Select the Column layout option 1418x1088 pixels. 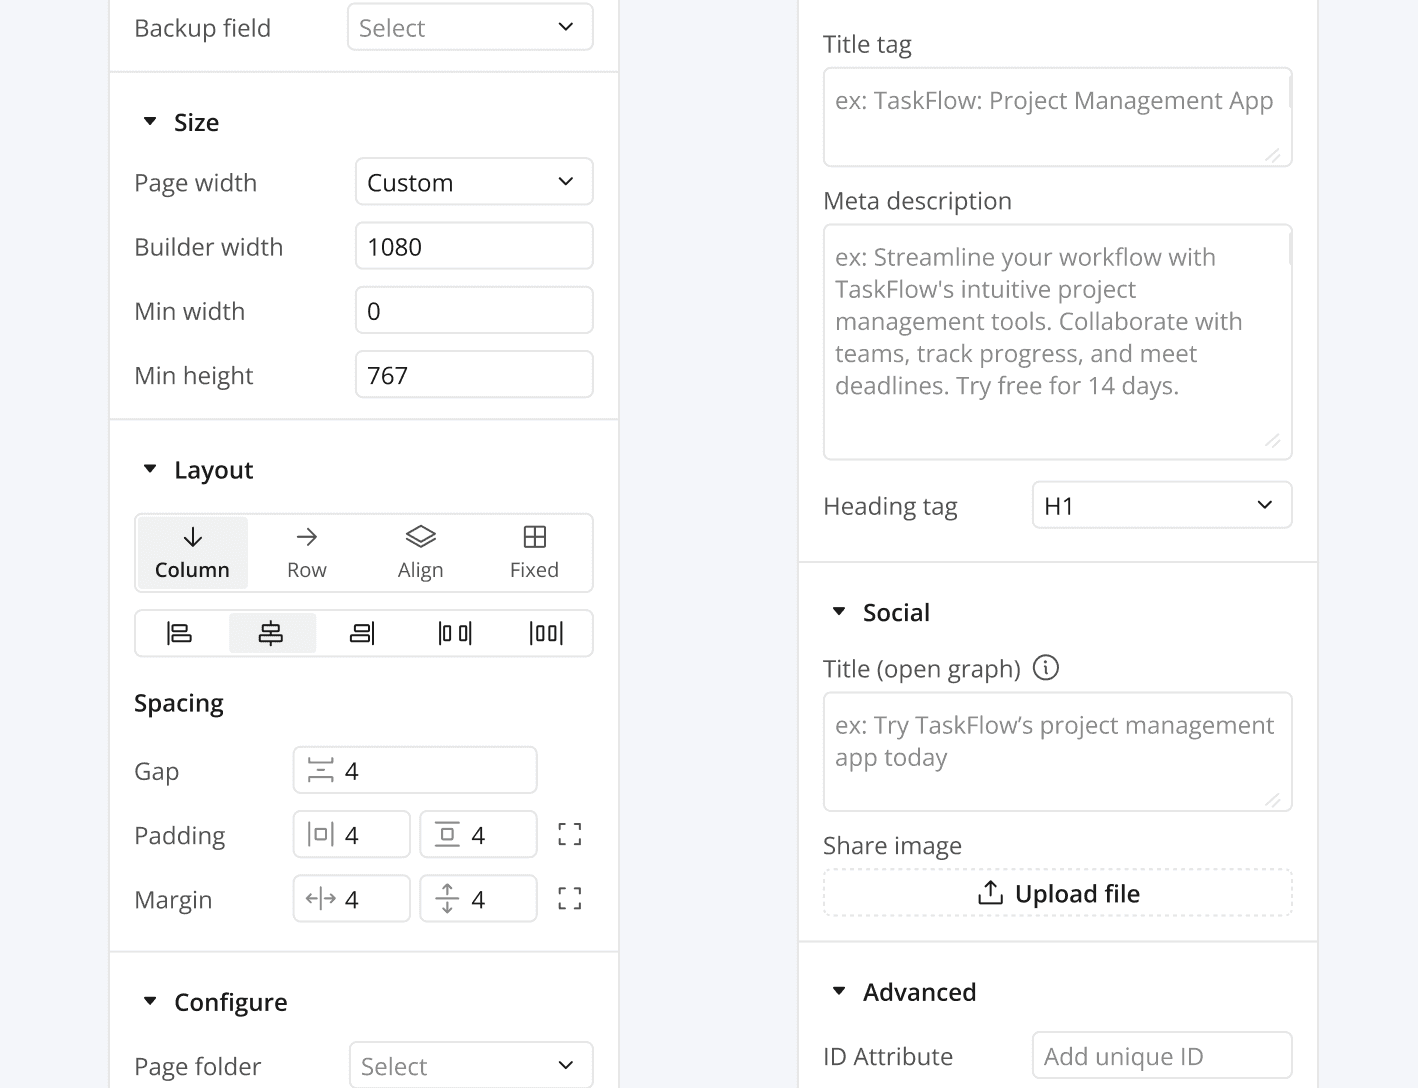click(192, 552)
